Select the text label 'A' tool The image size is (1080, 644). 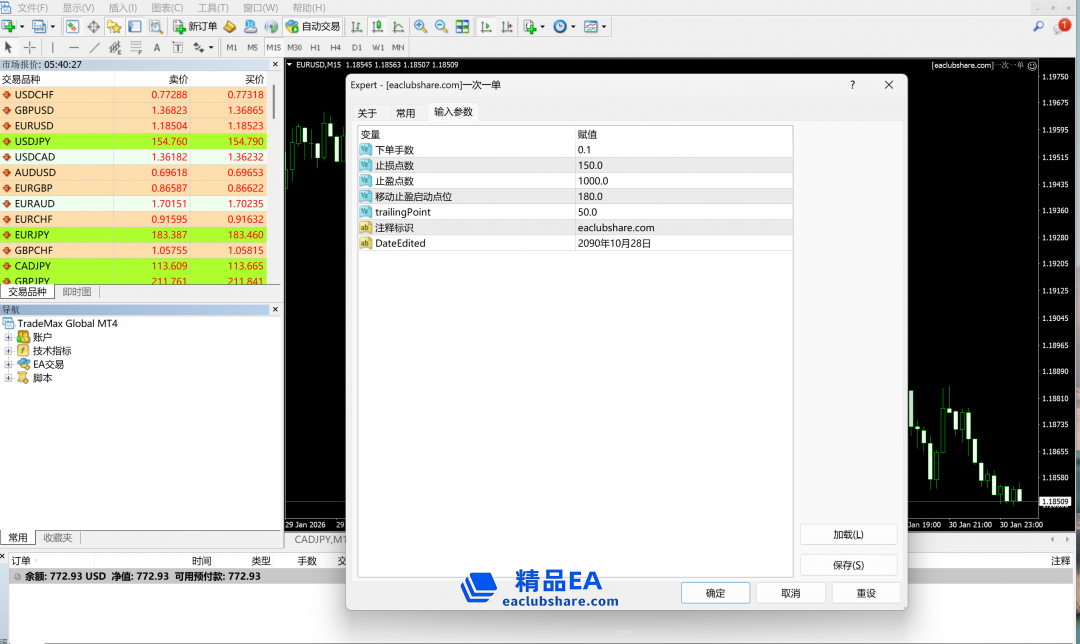click(x=157, y=47)
